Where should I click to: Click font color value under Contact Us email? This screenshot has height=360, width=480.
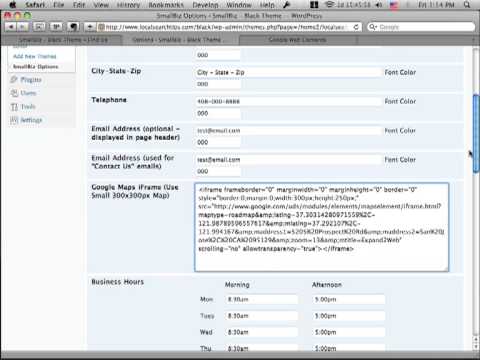point(218,171)
